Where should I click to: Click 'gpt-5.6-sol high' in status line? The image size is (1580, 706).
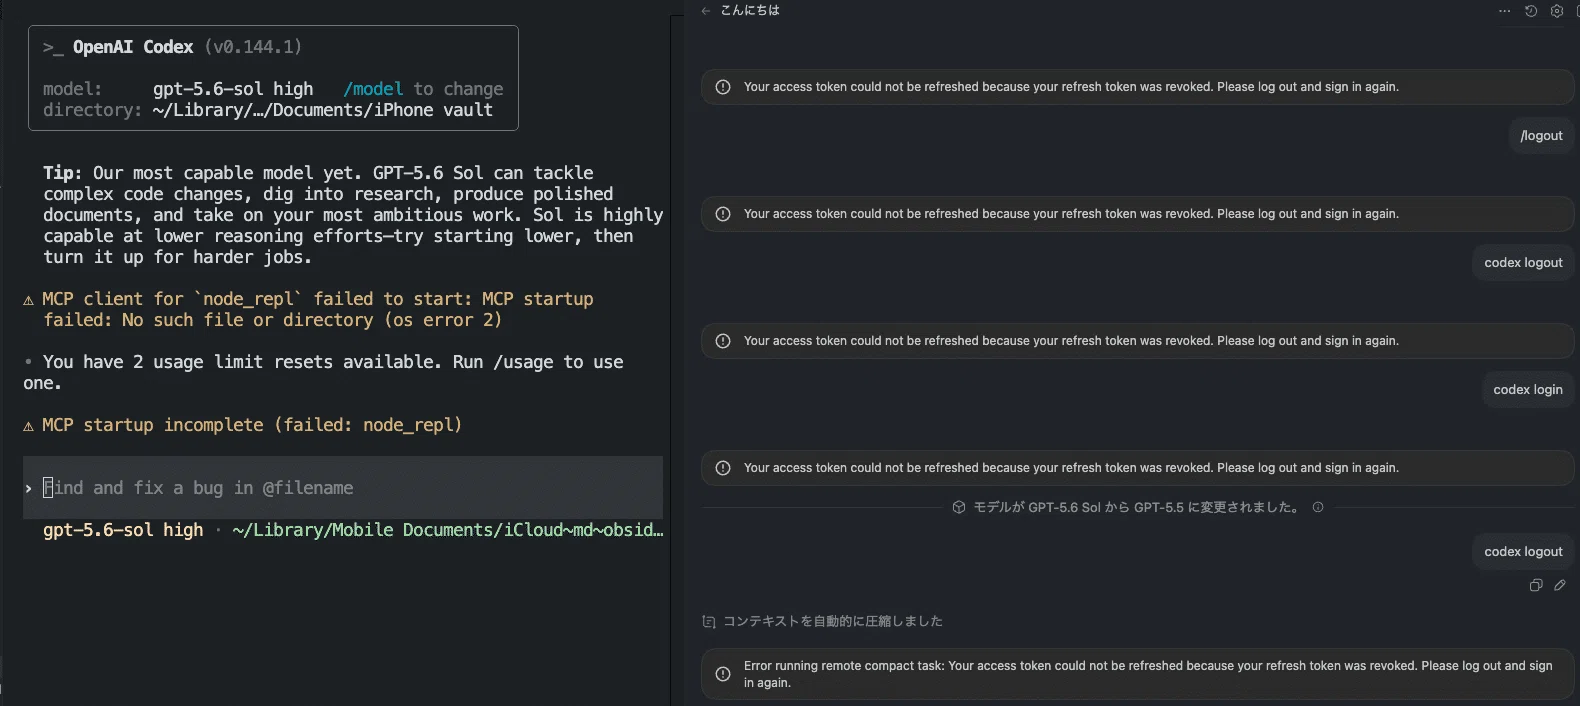click(x=123, y=530)
